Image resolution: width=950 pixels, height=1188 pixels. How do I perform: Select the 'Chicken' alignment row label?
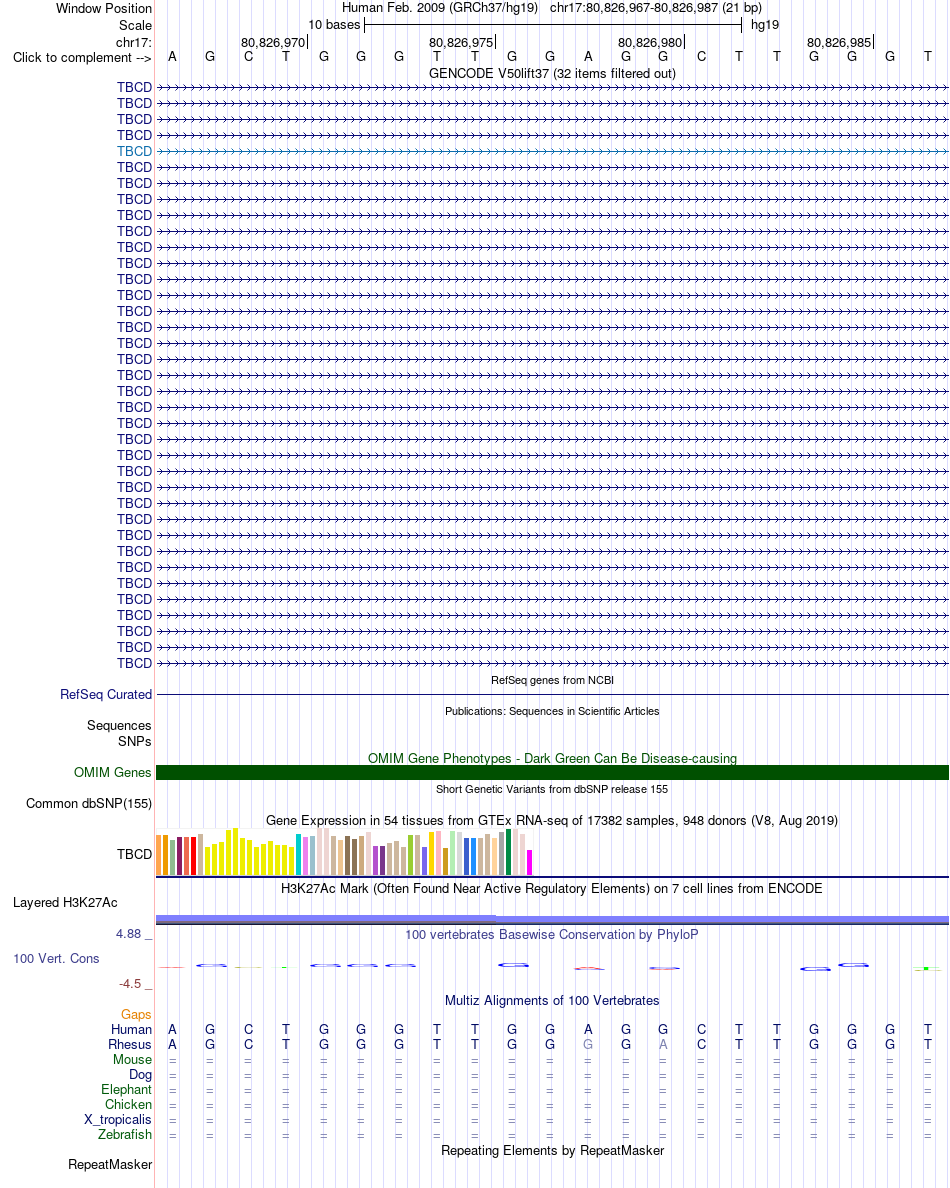click(128, 1104)
